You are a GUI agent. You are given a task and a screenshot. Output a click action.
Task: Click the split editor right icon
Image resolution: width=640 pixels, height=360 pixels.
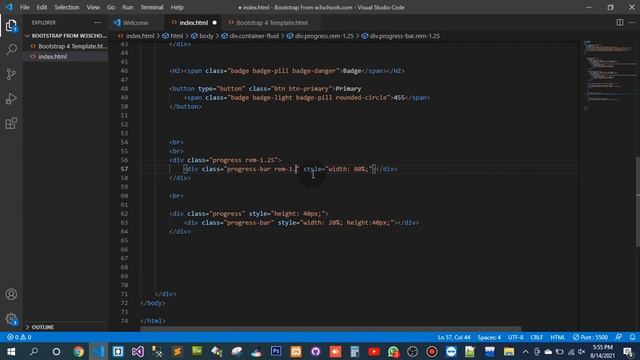(620, 22)
